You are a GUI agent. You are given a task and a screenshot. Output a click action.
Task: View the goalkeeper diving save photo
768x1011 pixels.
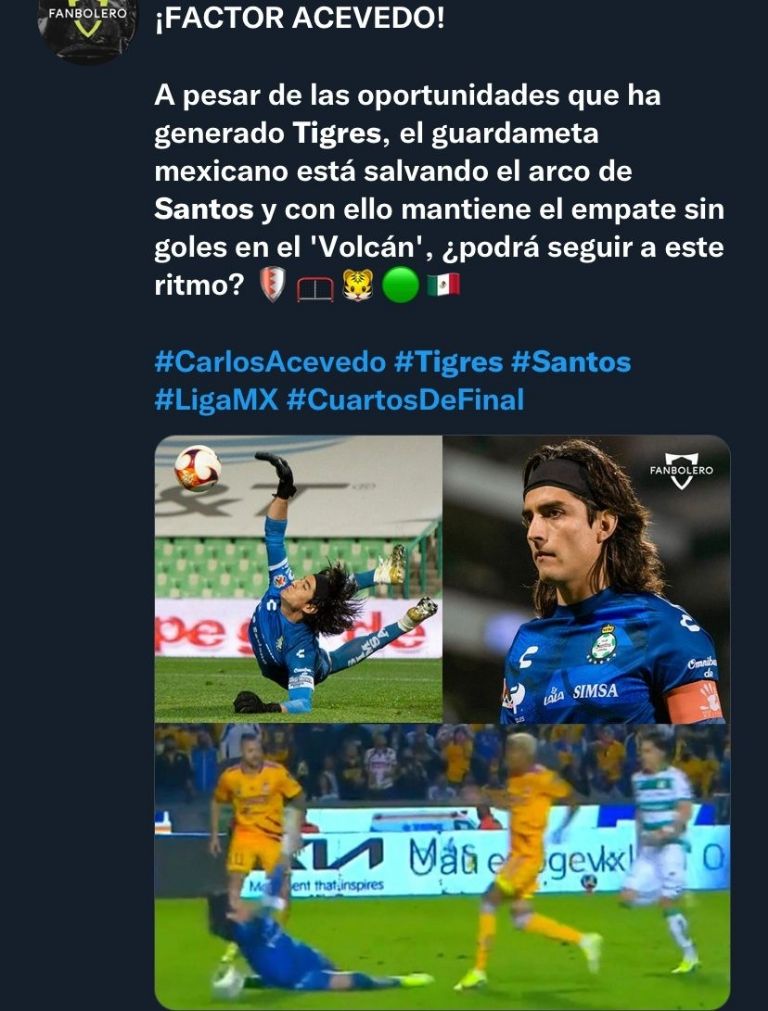pos(299,578)
